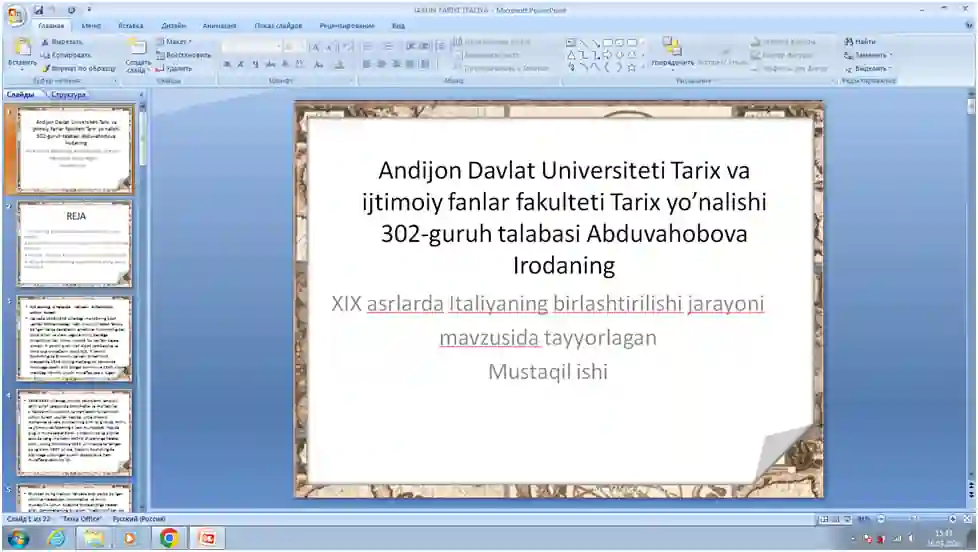Image resolution: width=978 pixels, height=552 pixels.
Task: Toggle italic formatting
Action: click(x=241, y=64)
